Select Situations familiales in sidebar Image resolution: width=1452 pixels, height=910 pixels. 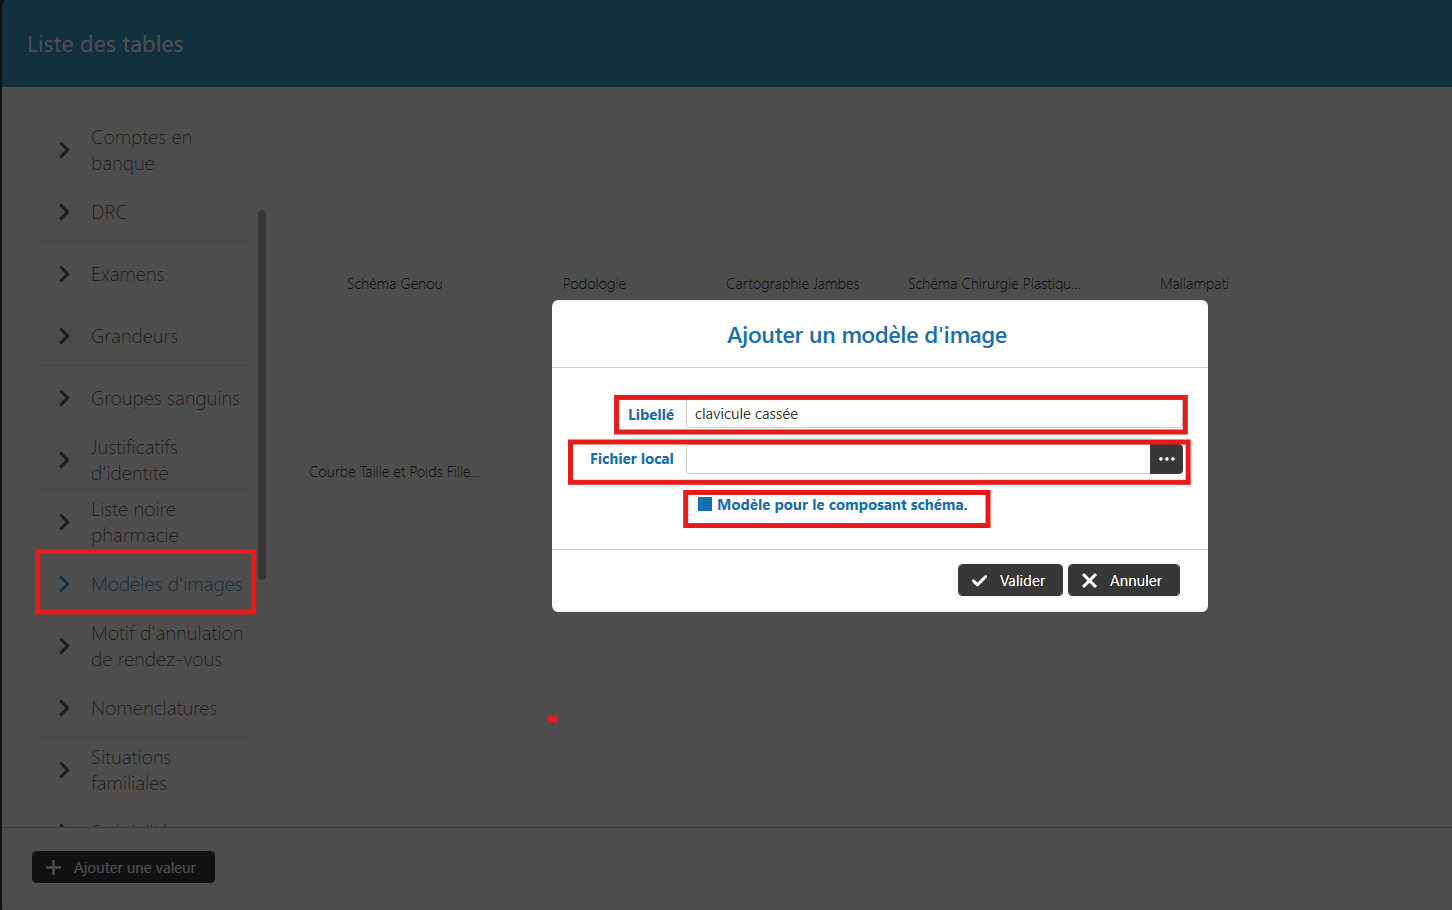[130, 770]
